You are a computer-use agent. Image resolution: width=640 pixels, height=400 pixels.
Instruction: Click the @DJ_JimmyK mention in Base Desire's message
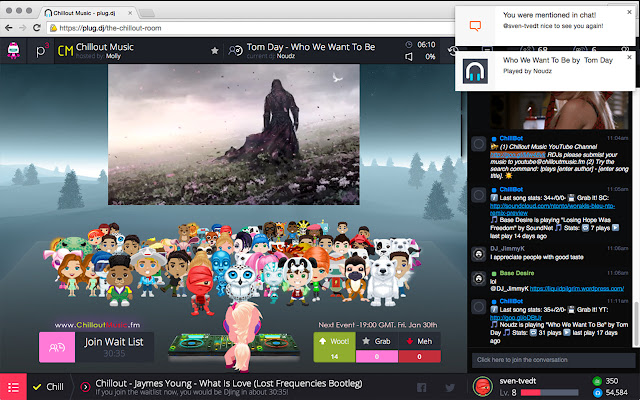(x=509, y=289)
